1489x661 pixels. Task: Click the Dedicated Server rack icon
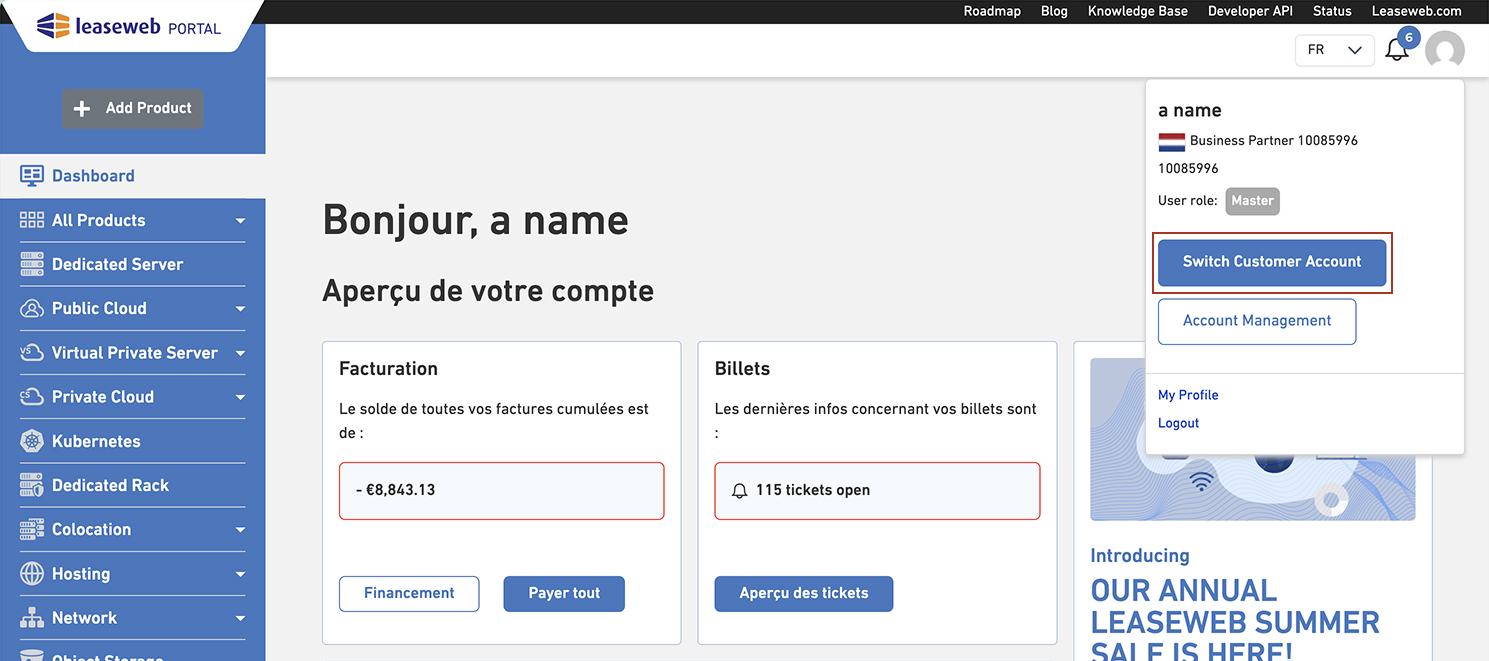[x=32, y=264]
